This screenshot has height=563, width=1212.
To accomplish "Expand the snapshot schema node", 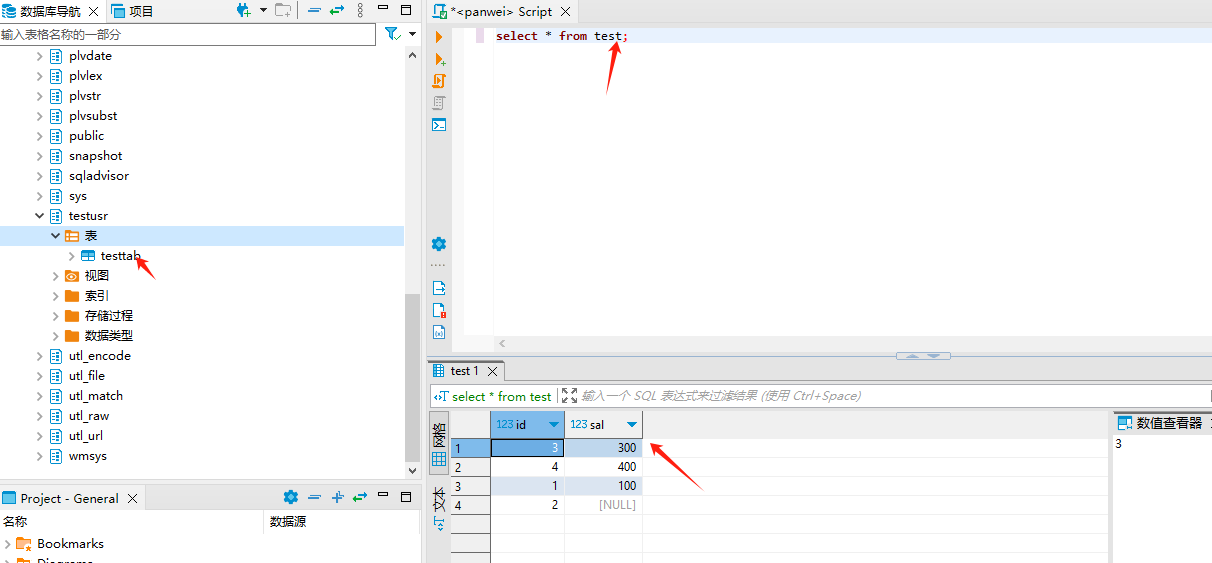I will click(x=40, y=156).
